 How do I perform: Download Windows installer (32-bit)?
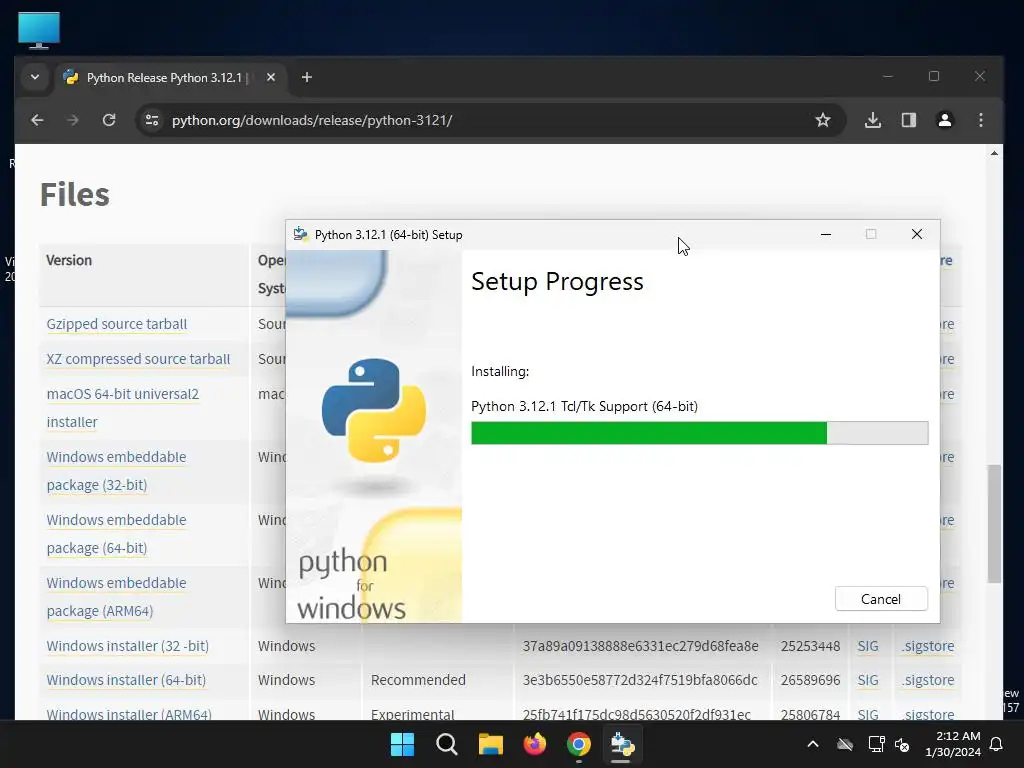[127, 646]
